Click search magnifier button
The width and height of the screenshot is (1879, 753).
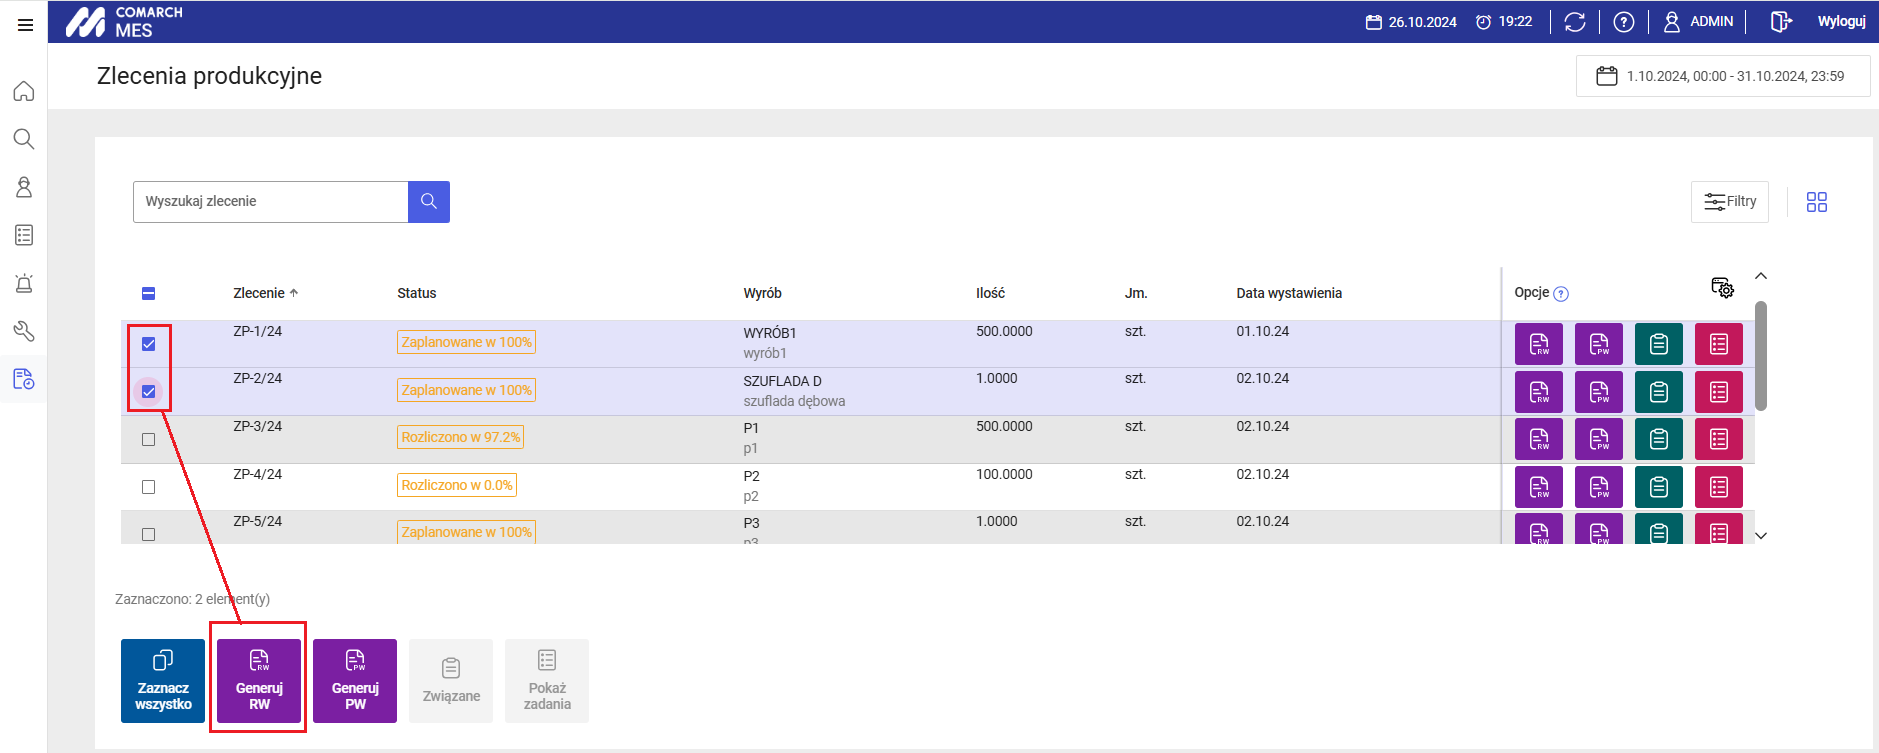429,202
